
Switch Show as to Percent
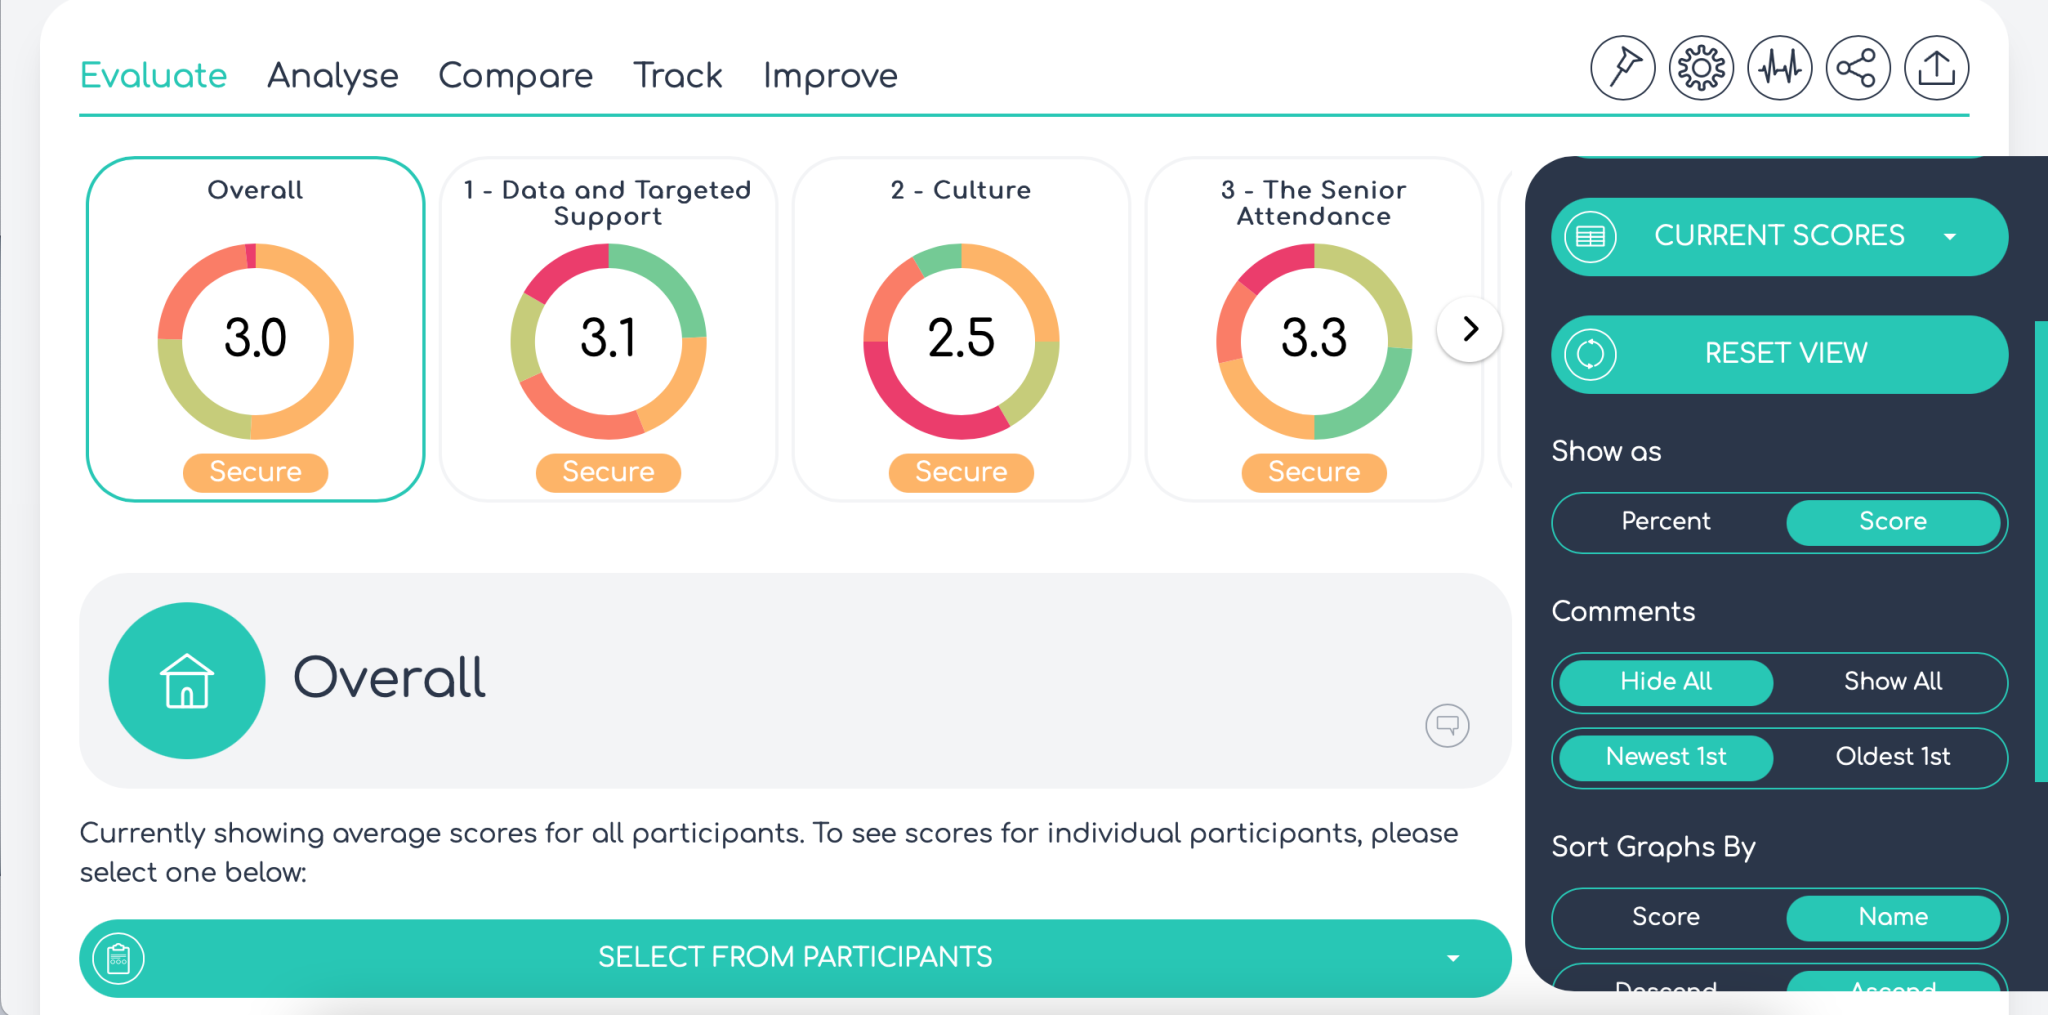(x=1665, y=522)
